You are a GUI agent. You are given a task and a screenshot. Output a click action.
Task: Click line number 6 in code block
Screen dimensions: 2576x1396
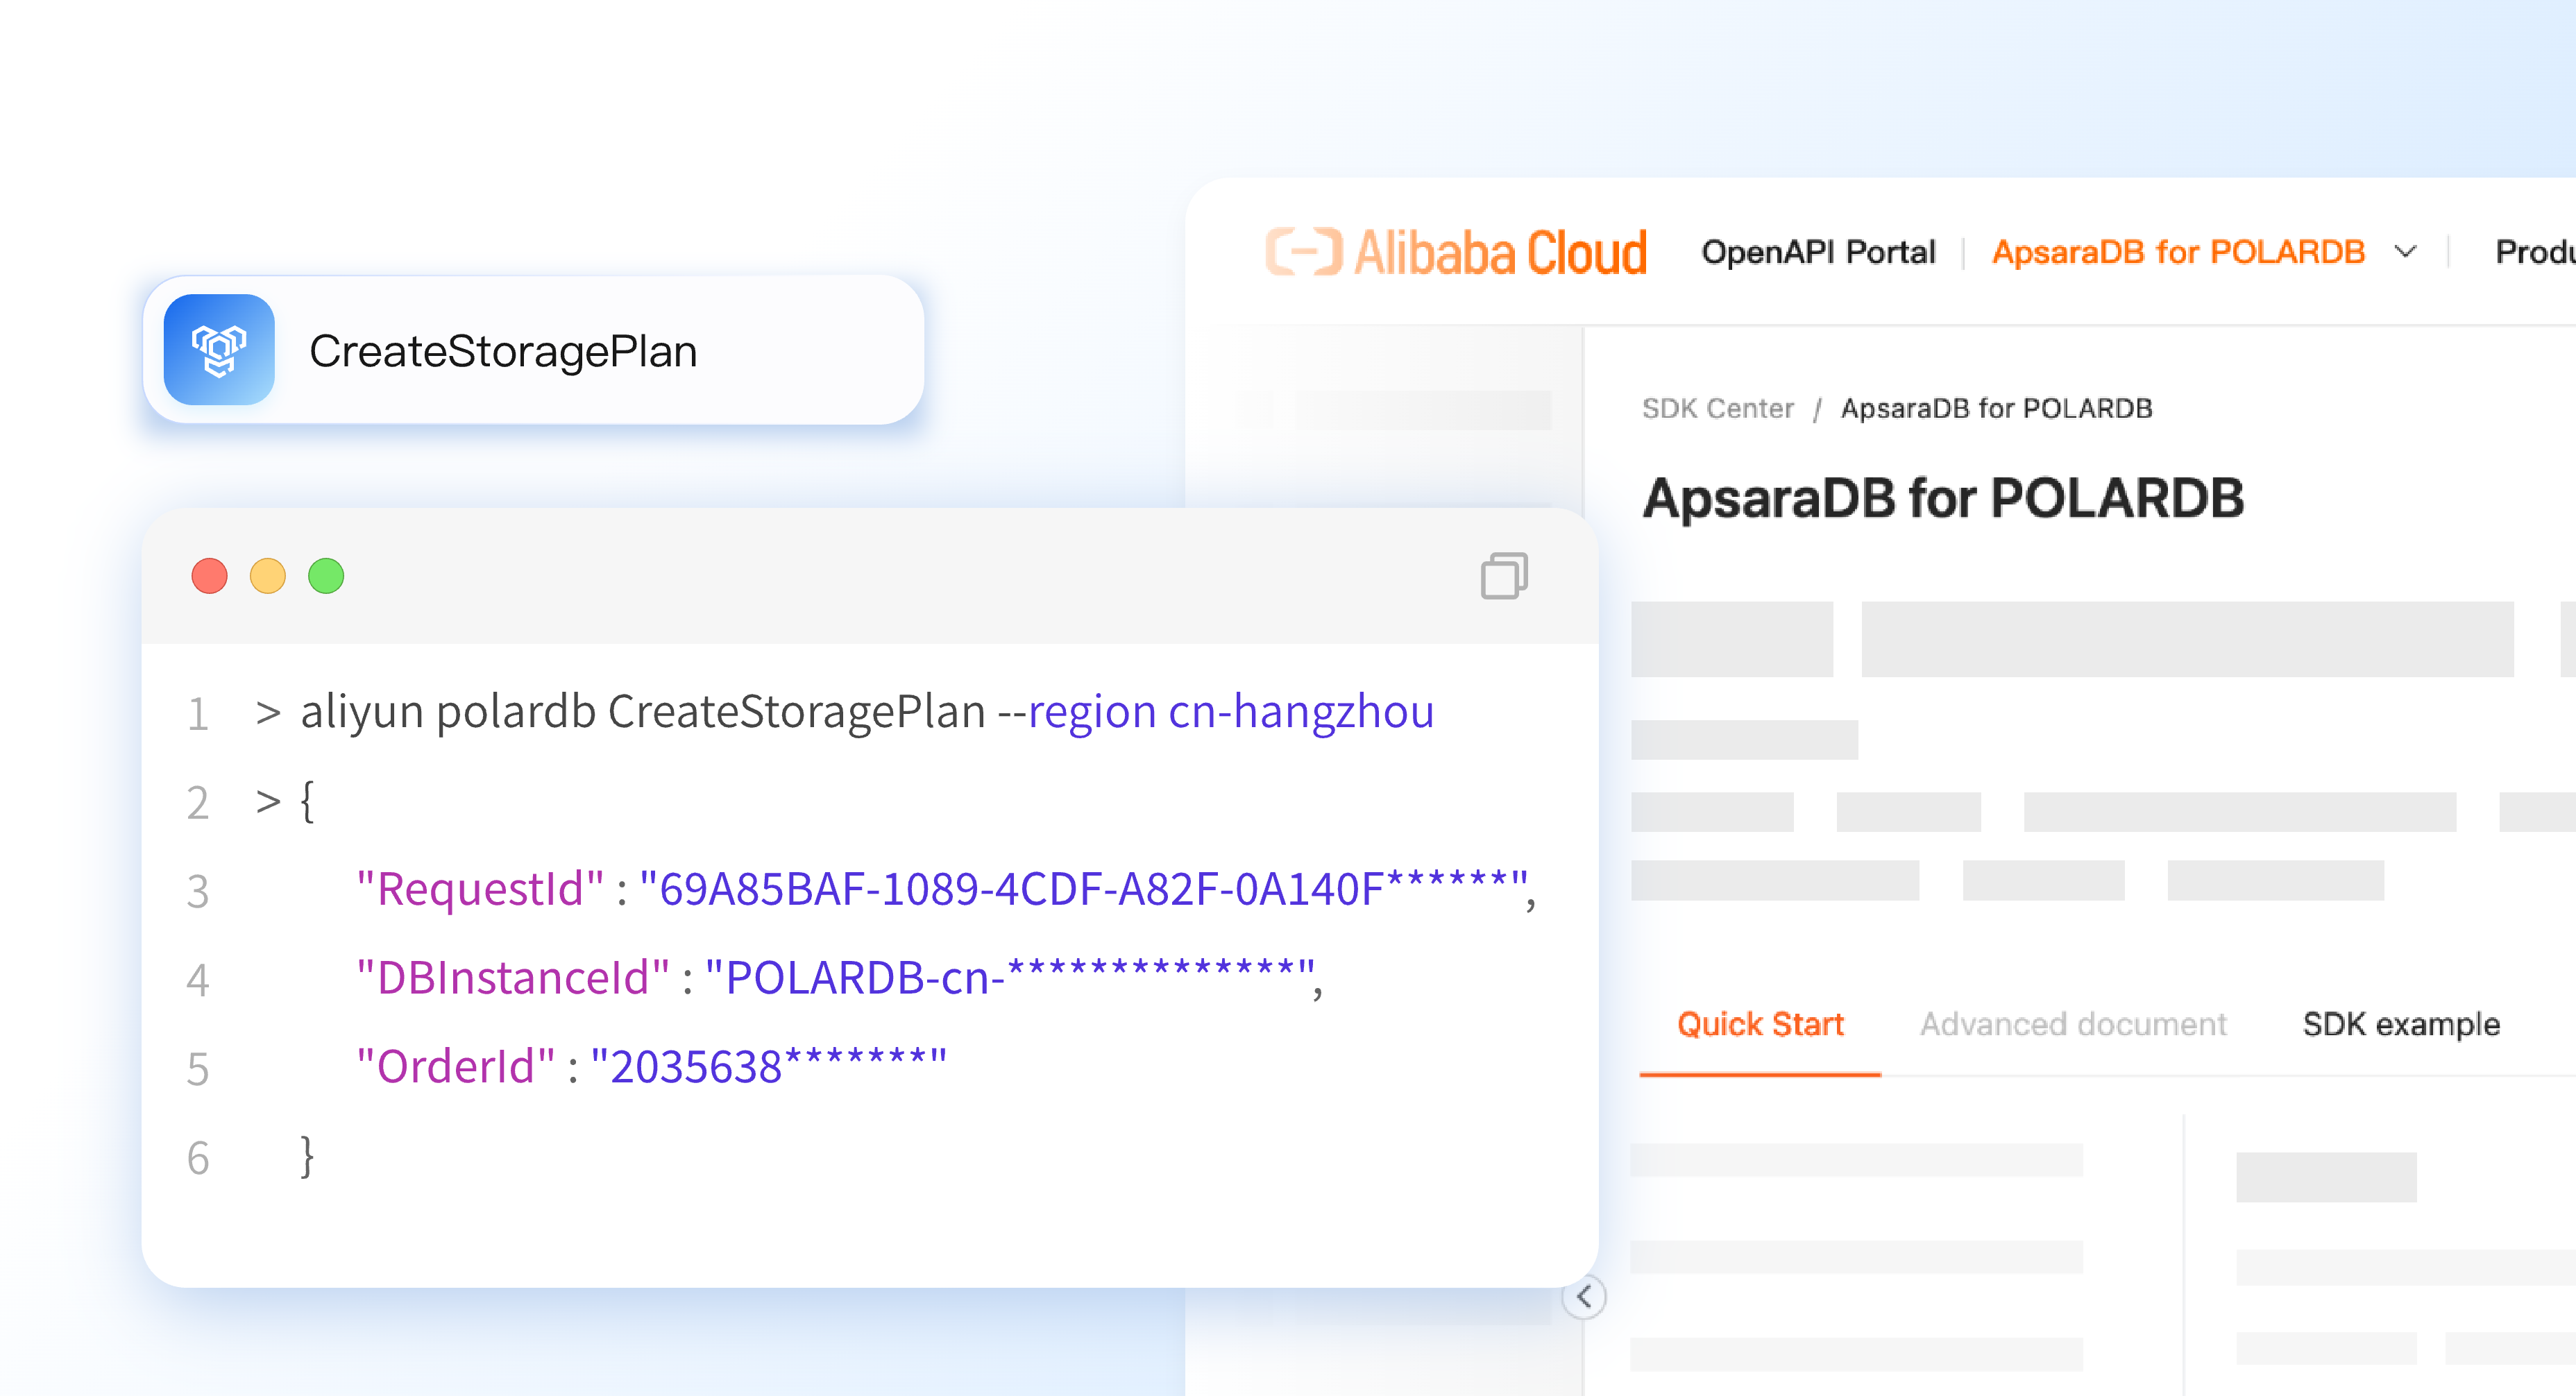tap(198, 1157)
